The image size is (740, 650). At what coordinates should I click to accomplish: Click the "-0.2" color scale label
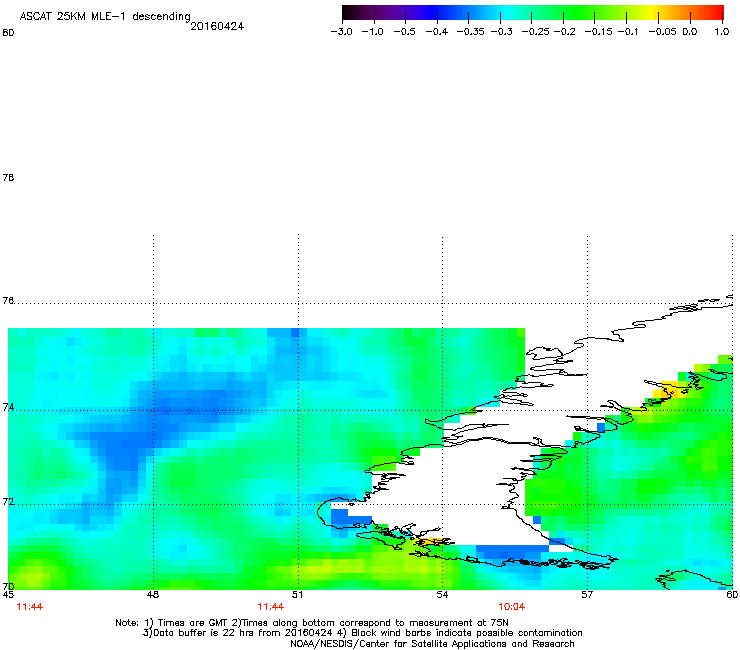(x=565, y=32)
